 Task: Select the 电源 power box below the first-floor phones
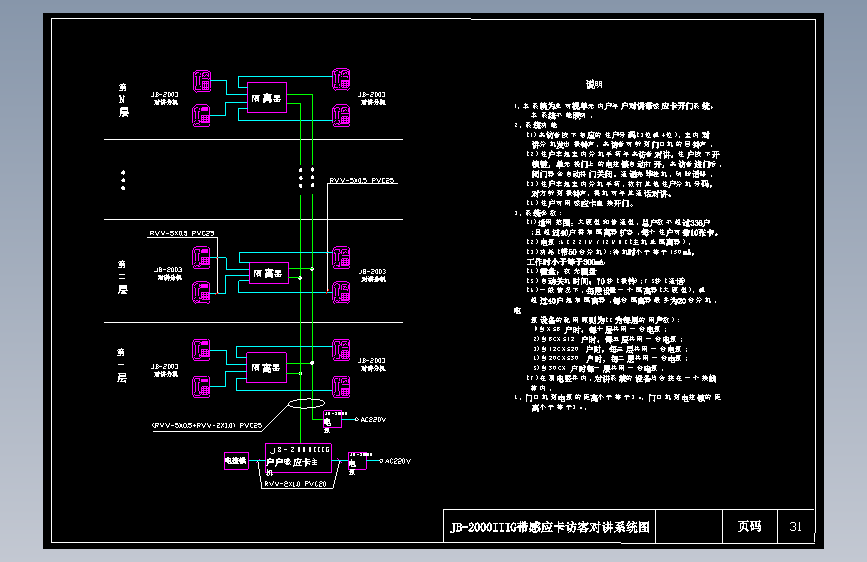point(332,419)
